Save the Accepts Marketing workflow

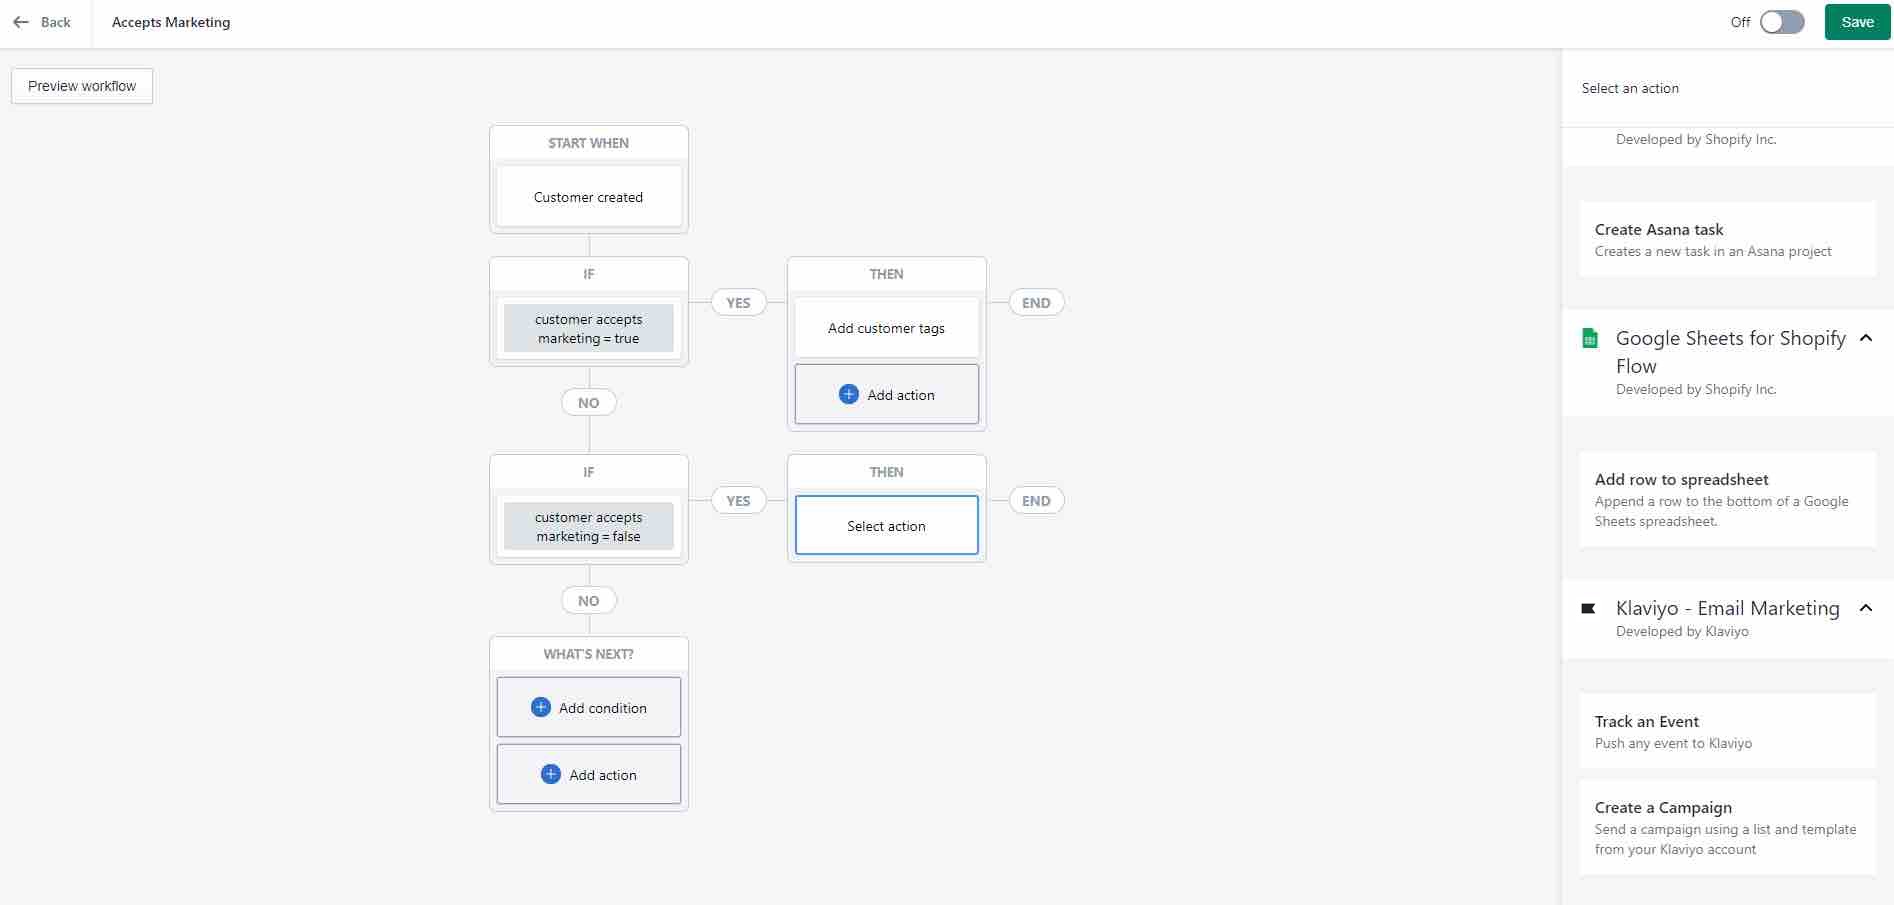tap(1856, 21)
